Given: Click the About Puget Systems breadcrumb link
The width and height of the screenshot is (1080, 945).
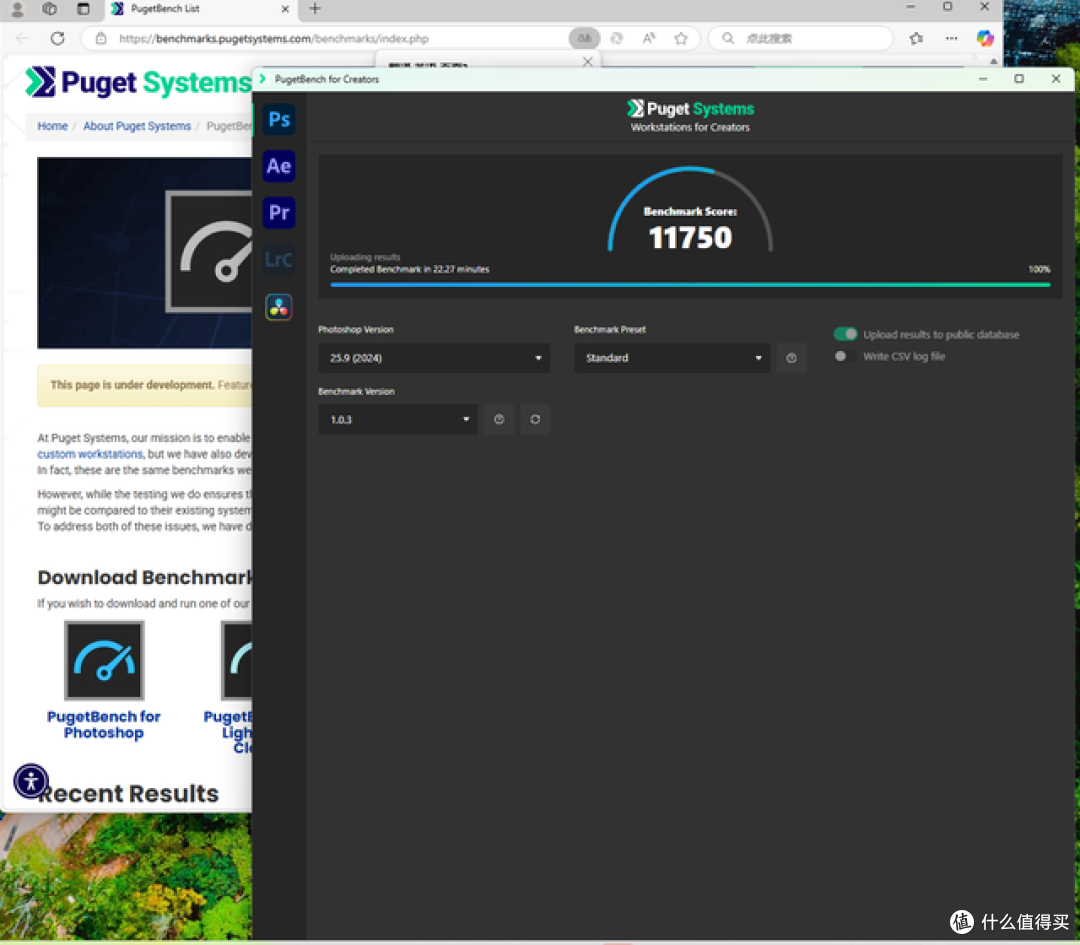Looking at the screenshot, I should click(137, 126).
